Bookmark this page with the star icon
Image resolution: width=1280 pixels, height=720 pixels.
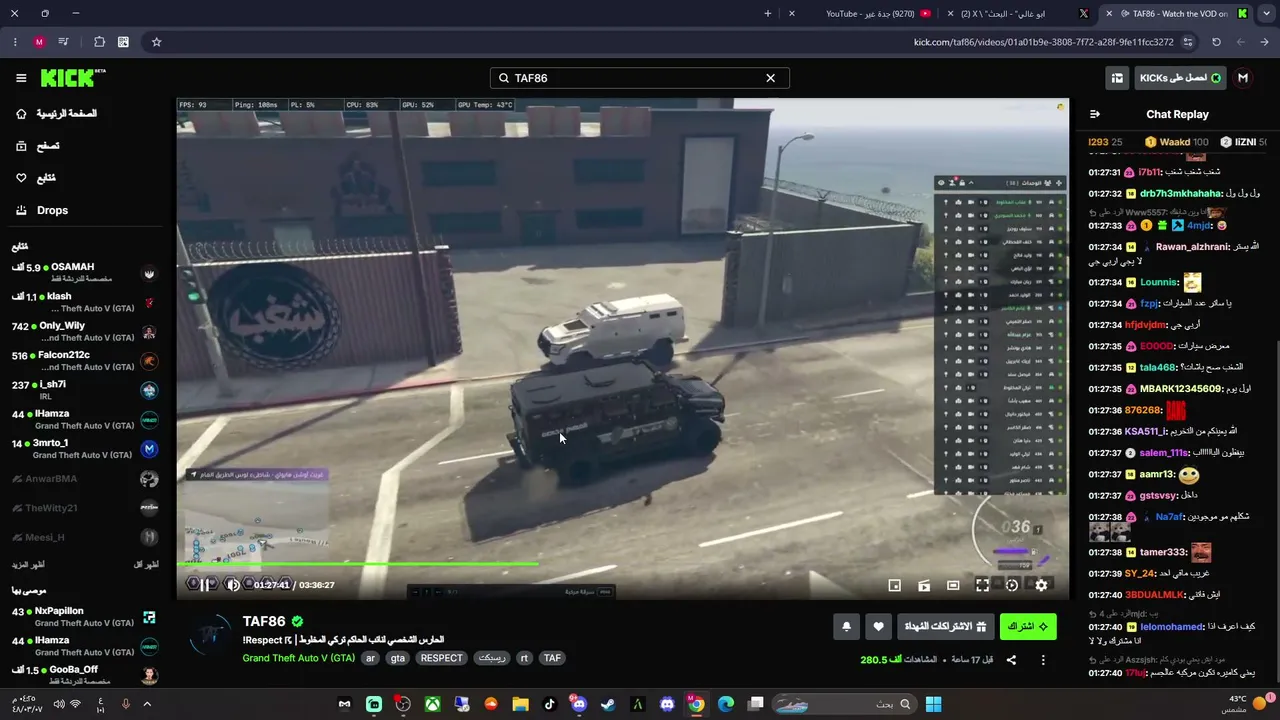pyautogui.click(x=156, y=42)
